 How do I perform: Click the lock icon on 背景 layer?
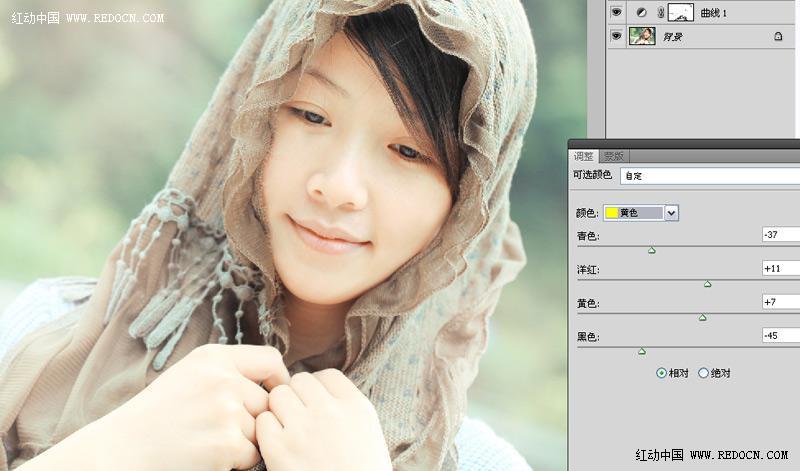tap(778, 36)
